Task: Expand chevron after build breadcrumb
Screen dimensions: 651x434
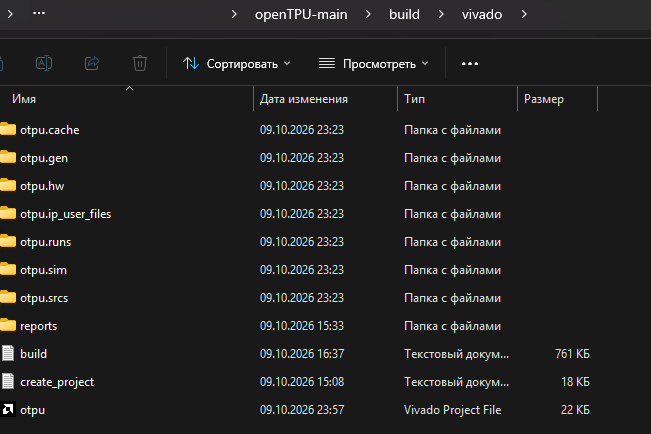Action: pyautogui.click(x=441, y=15)
